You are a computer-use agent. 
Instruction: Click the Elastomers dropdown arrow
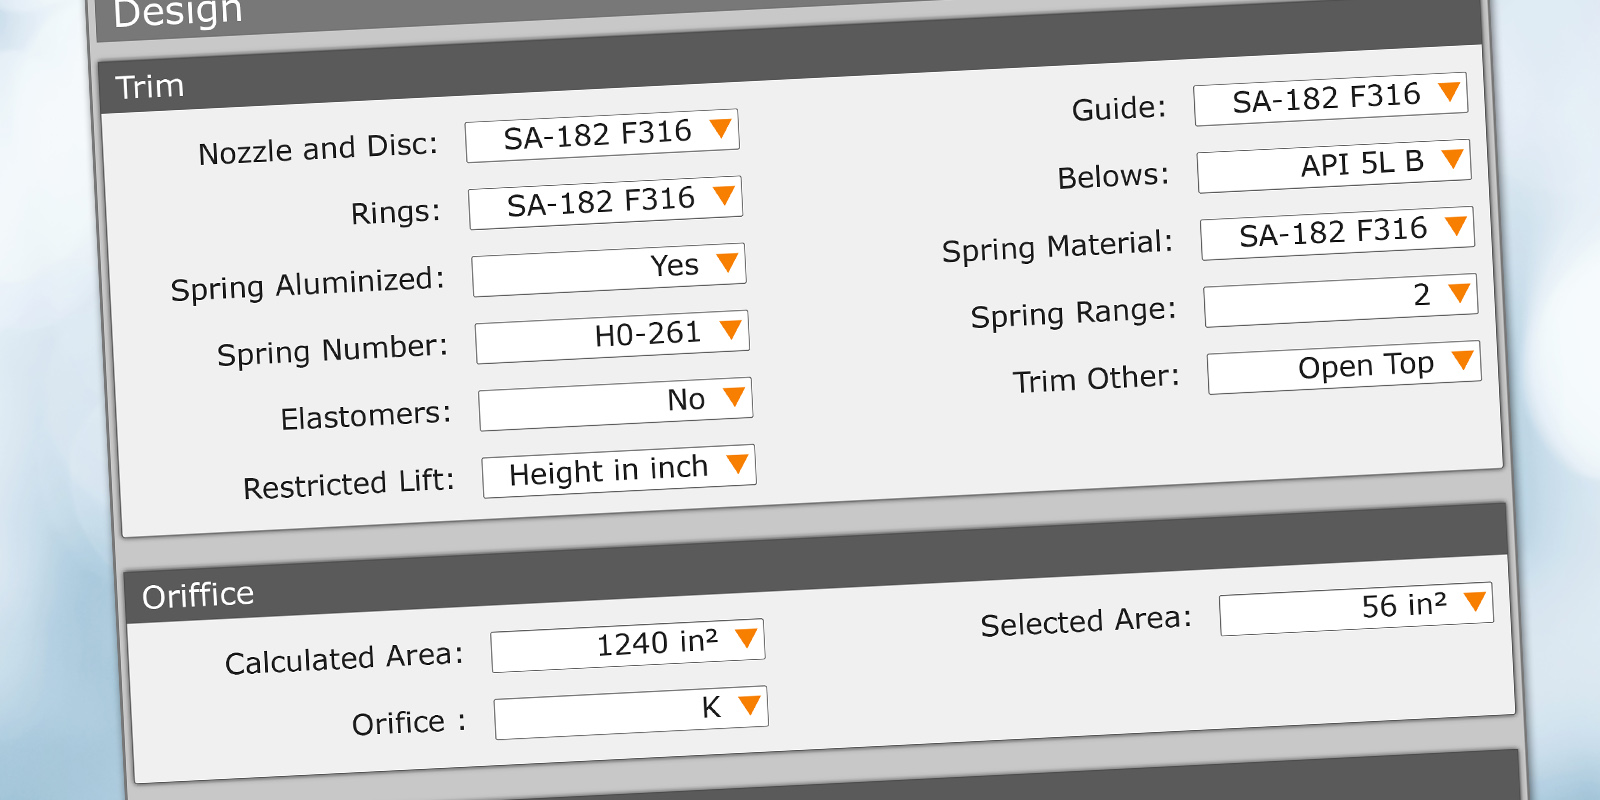734,396
